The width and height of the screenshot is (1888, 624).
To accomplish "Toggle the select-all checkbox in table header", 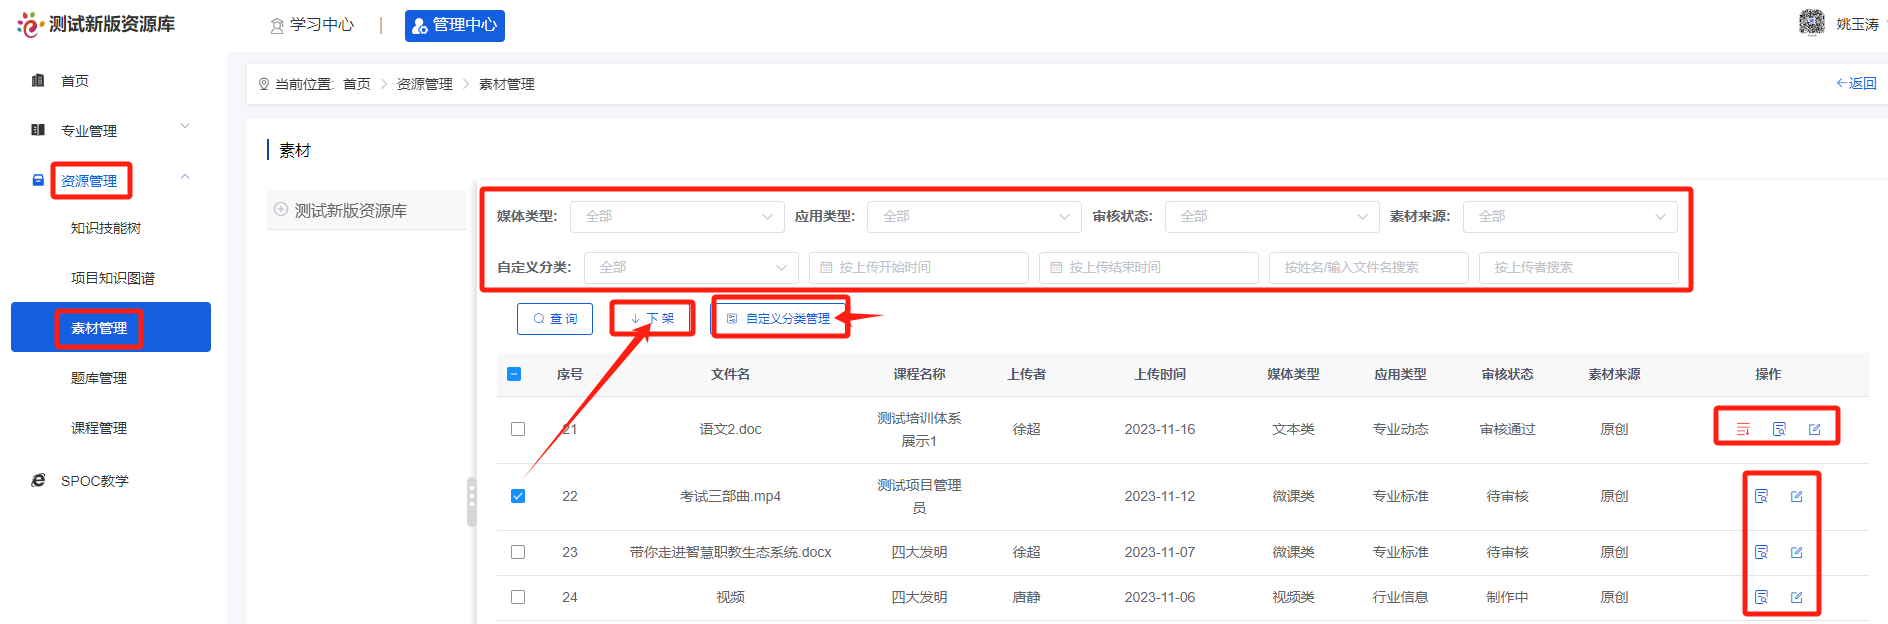I will (514, 374).
